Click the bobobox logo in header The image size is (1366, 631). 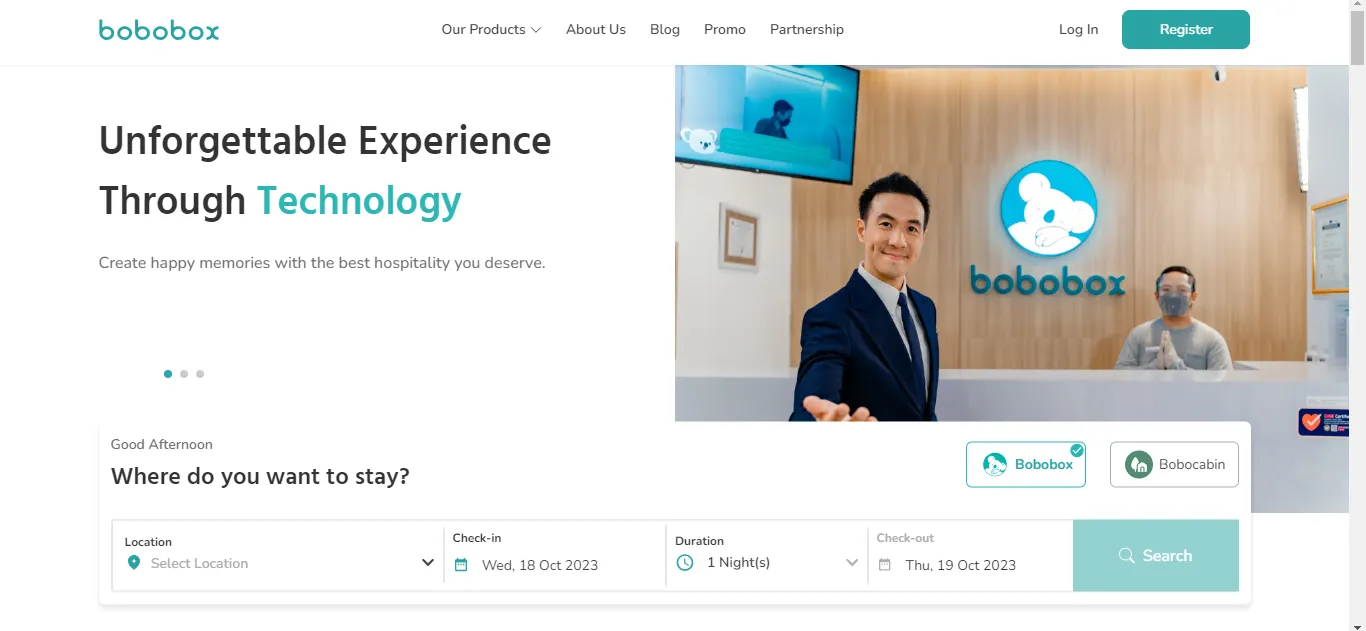(x=159, y=30)
